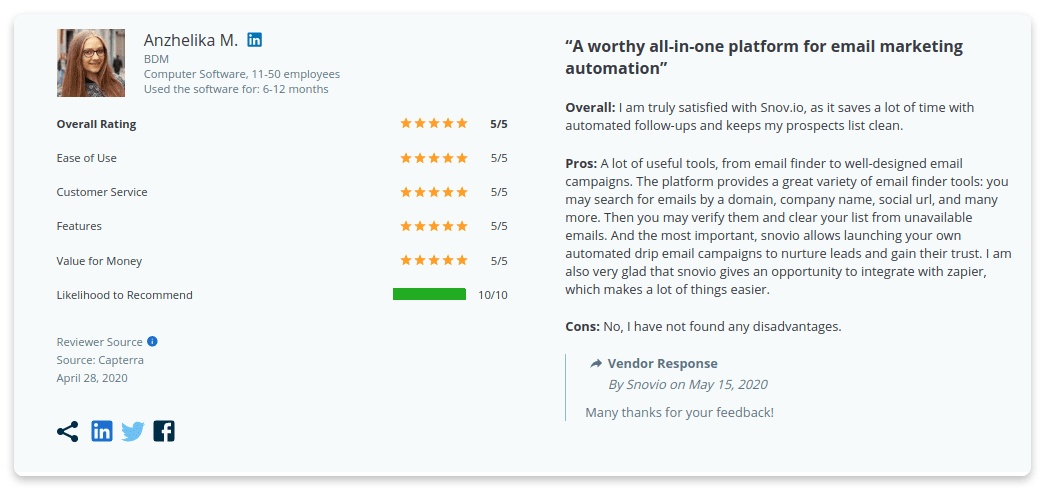This screenshot has height=490, width=1045.
Task: Click the 'By Snovio on May 15, 2020' line
Action: (688, 384)
